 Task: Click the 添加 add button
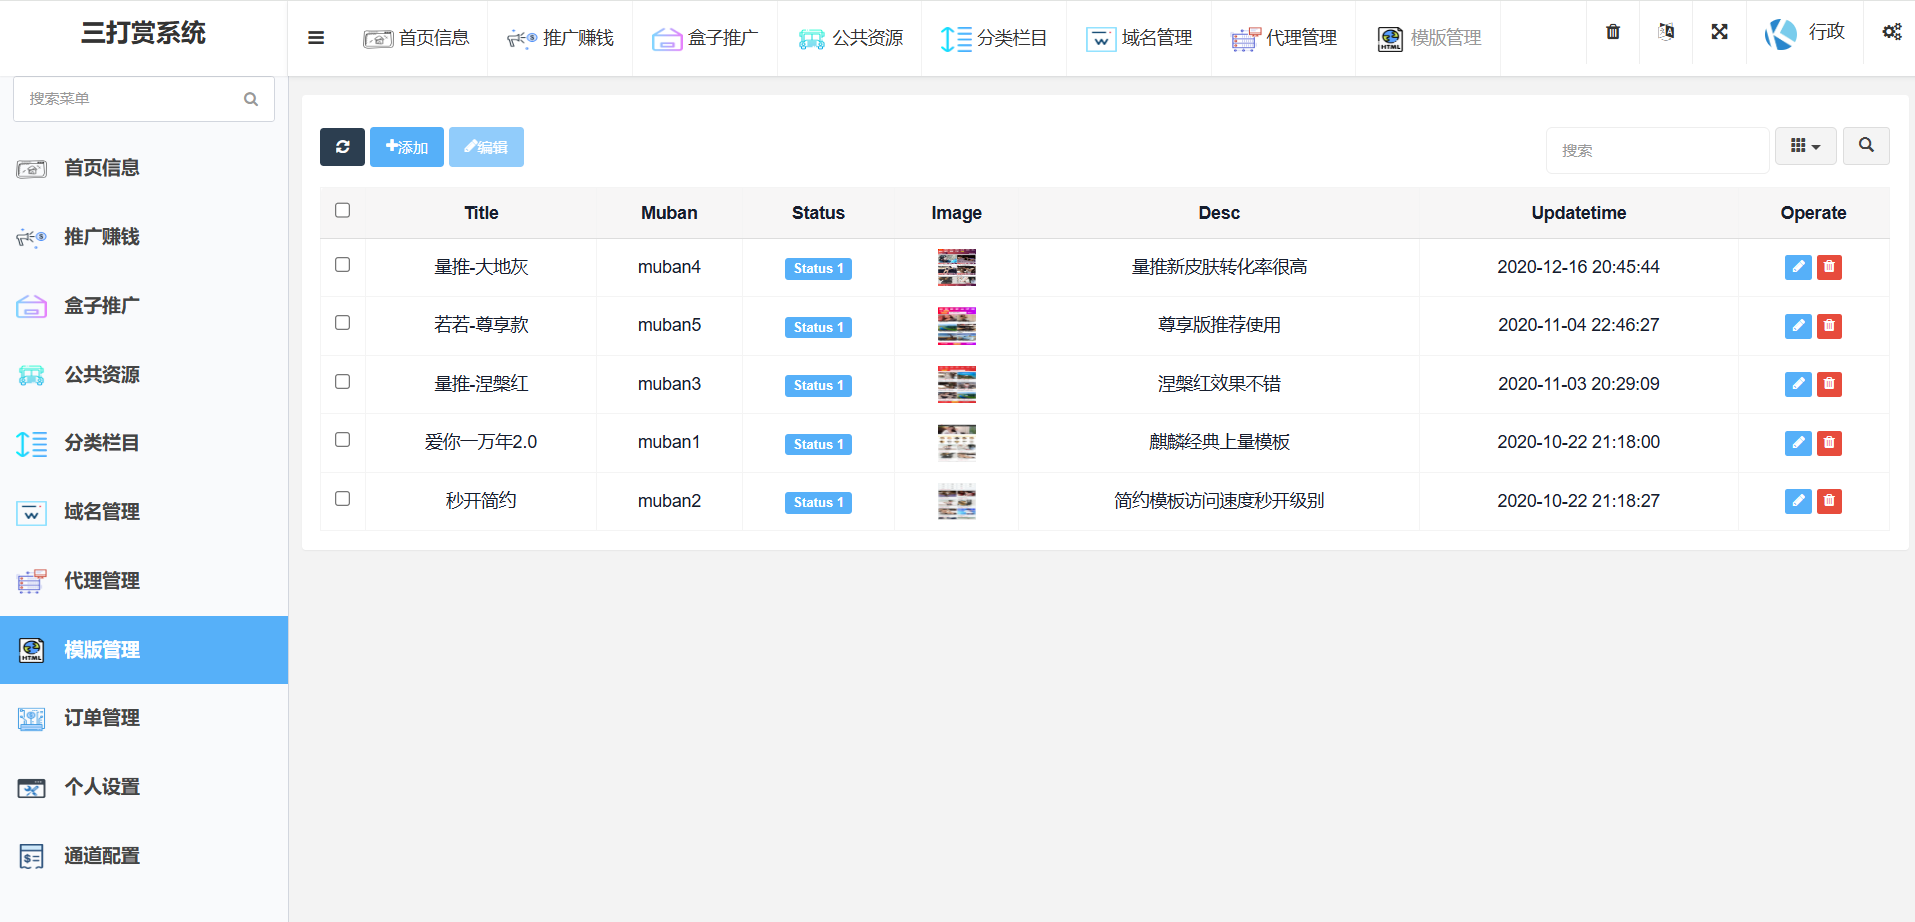click(407, 147)
